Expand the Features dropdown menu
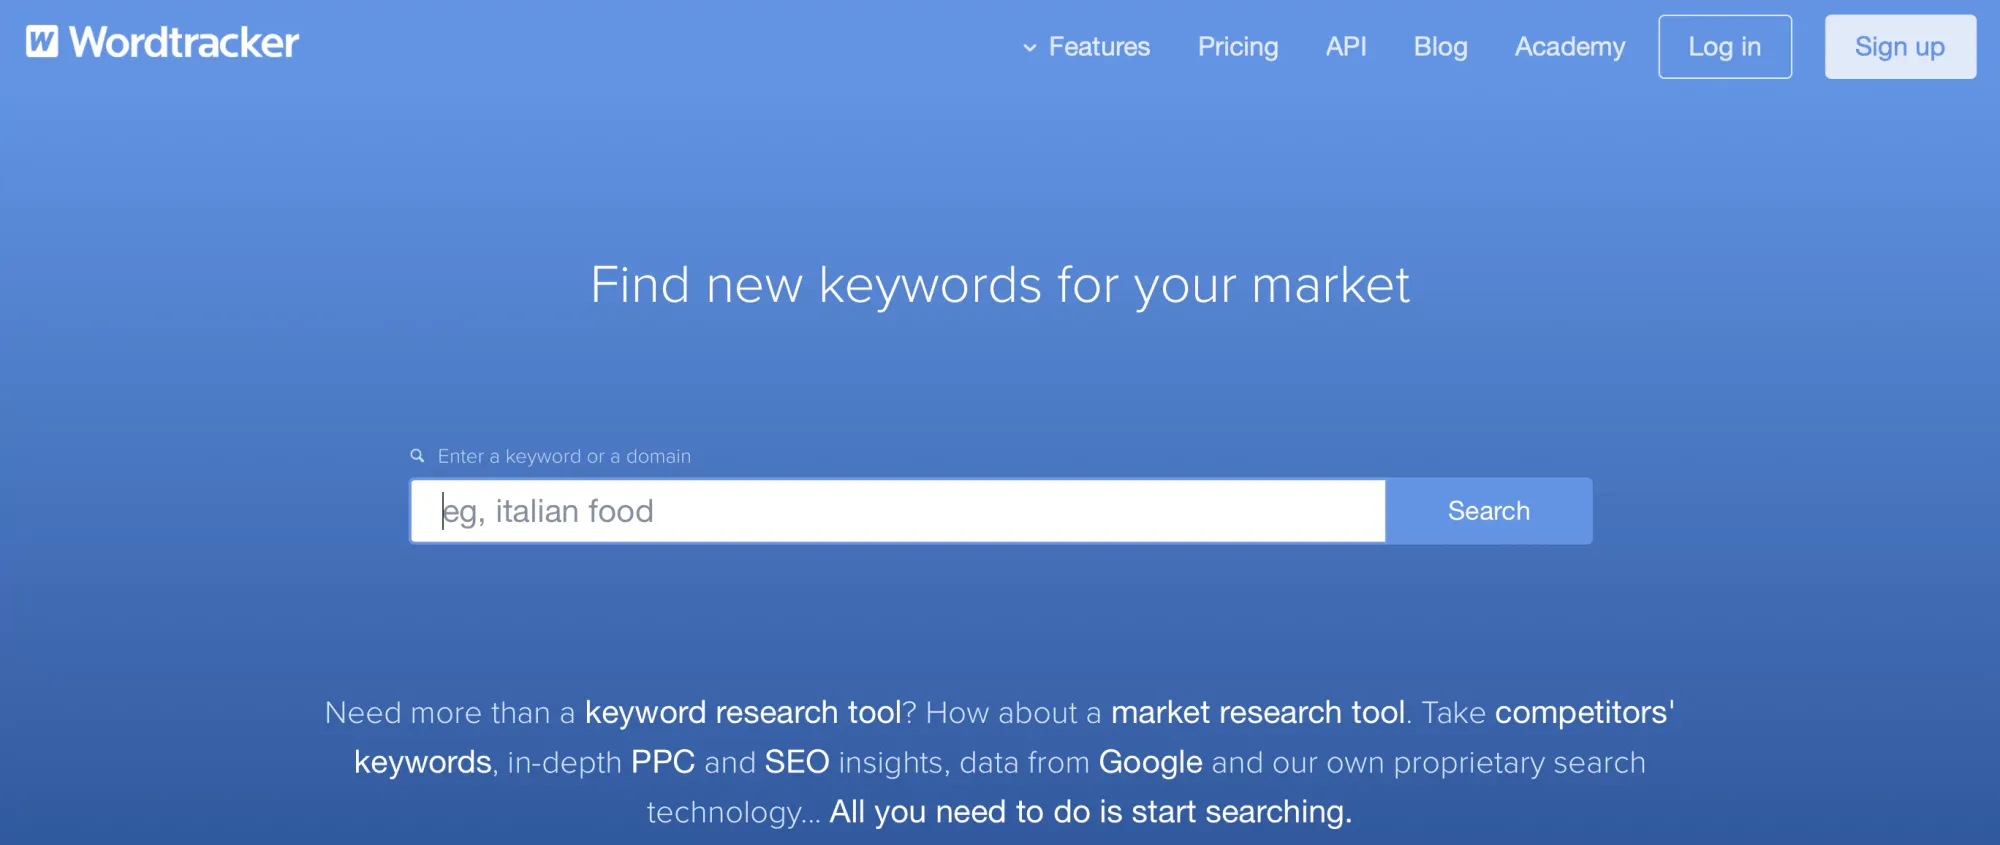The image size is (2000, 845). point(1098,46)
